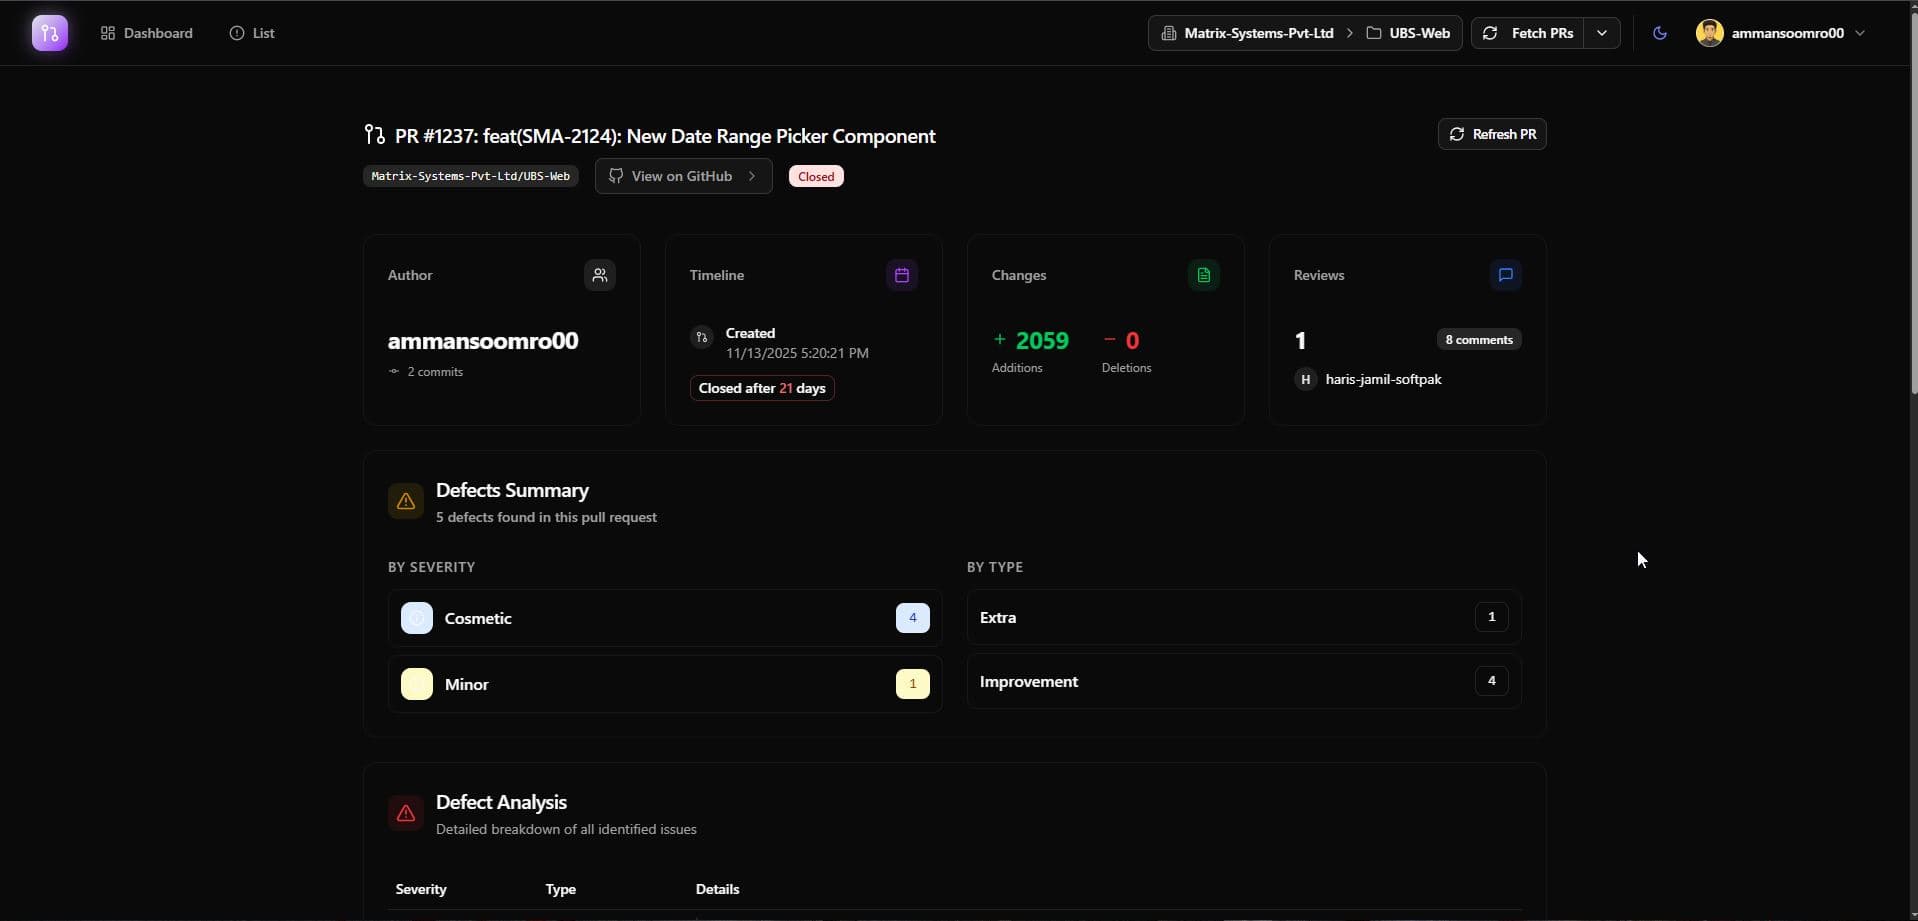Click the Details column header
This screenshot has width=1918, height=921.
coord(717,889)
